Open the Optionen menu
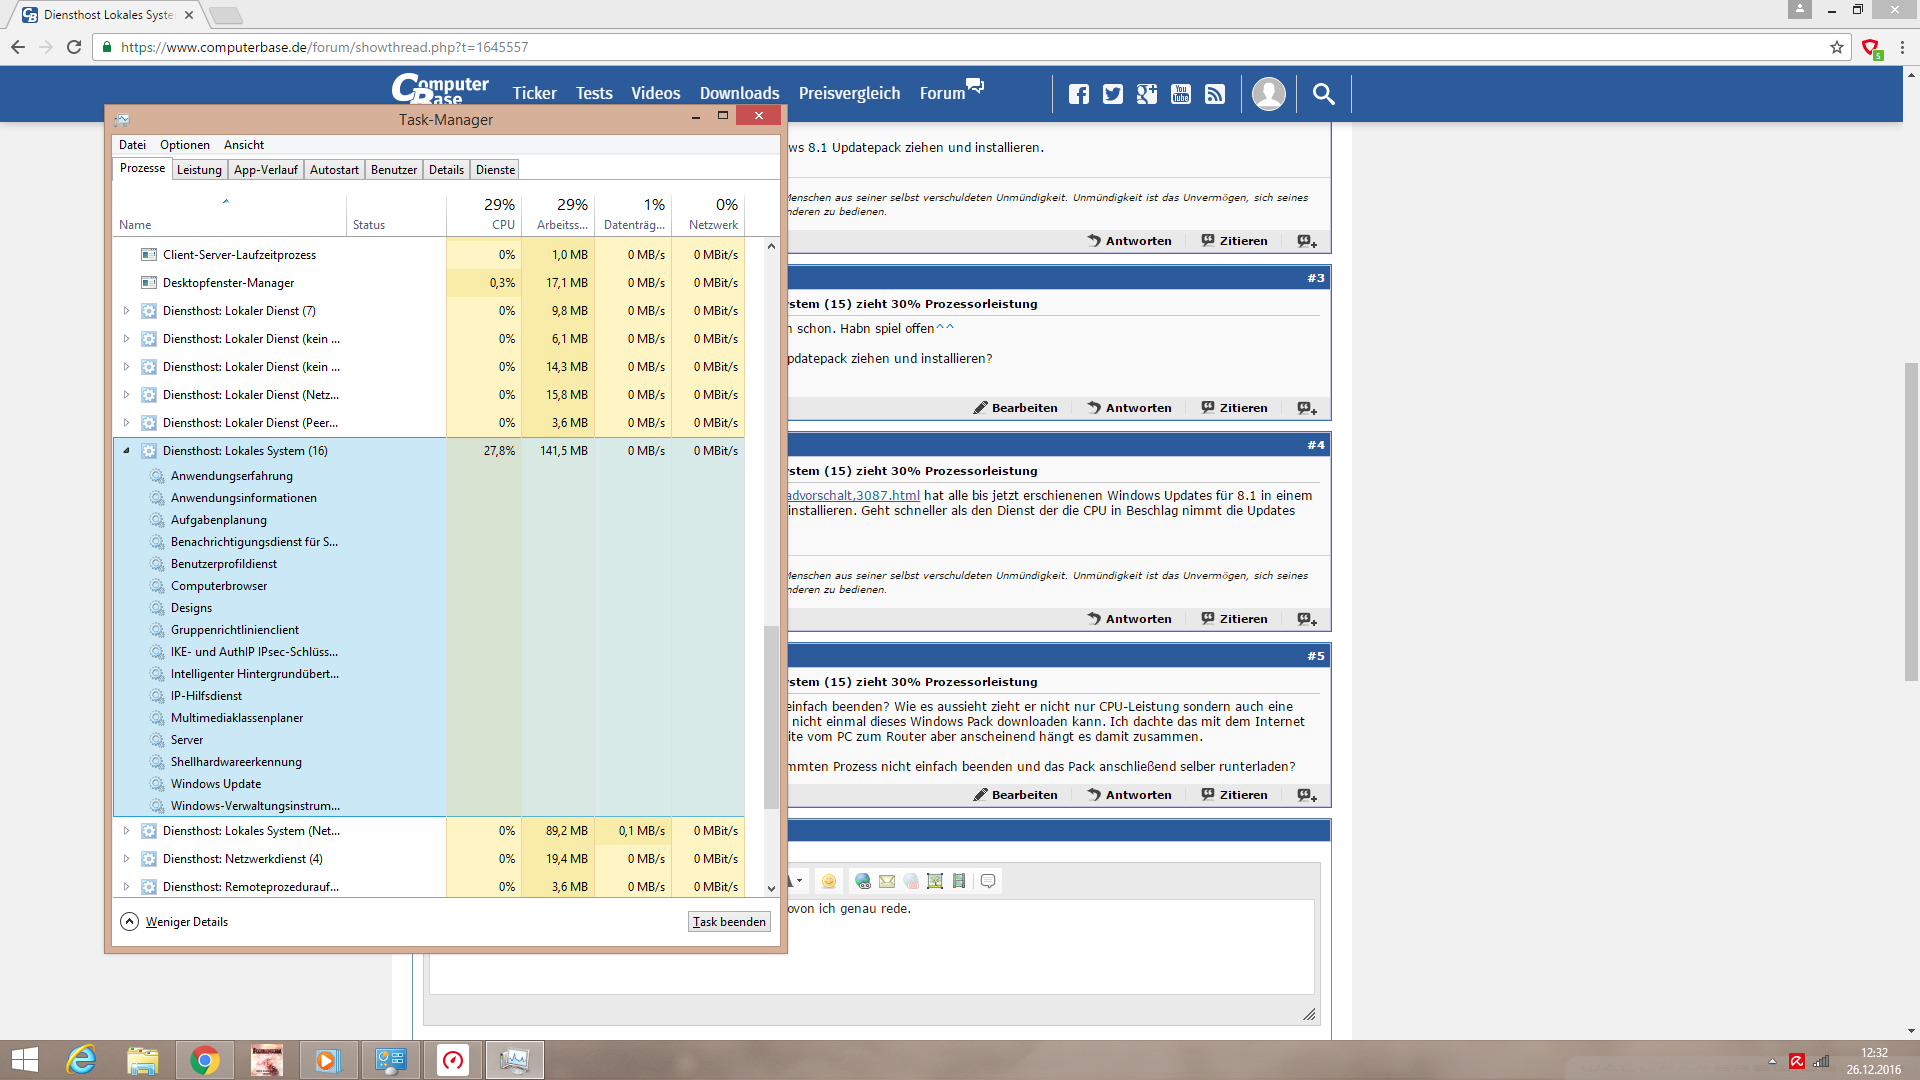 184,145
